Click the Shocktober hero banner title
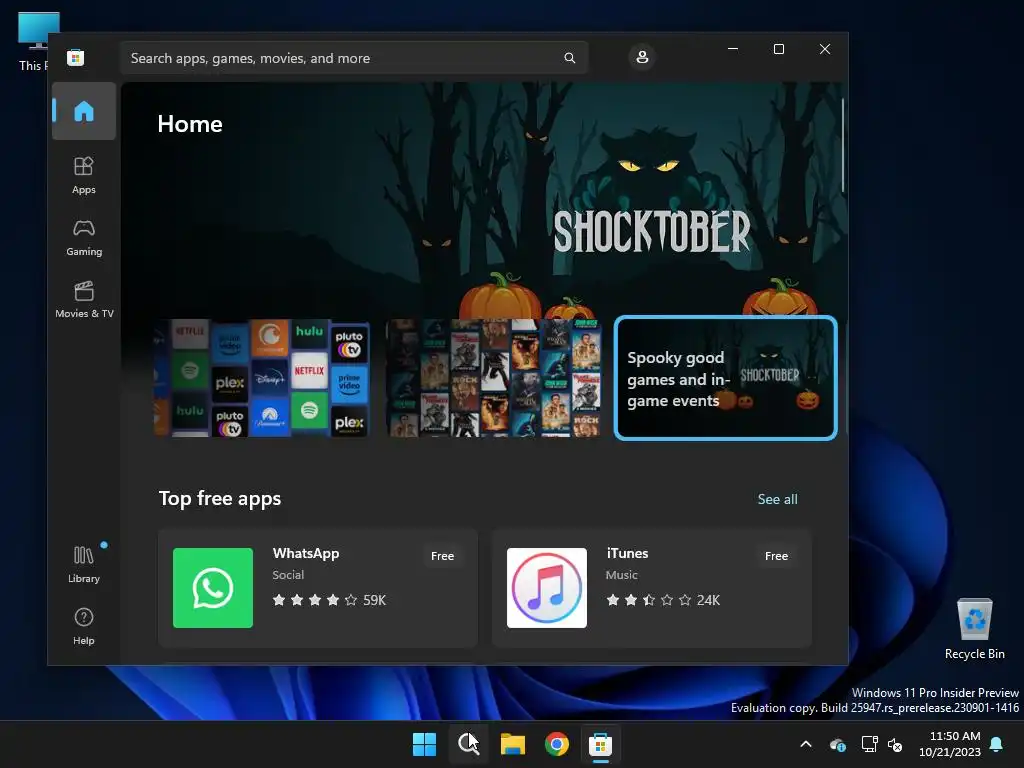The height and width of the screenshot is (768, 1024). pos(652,231)
